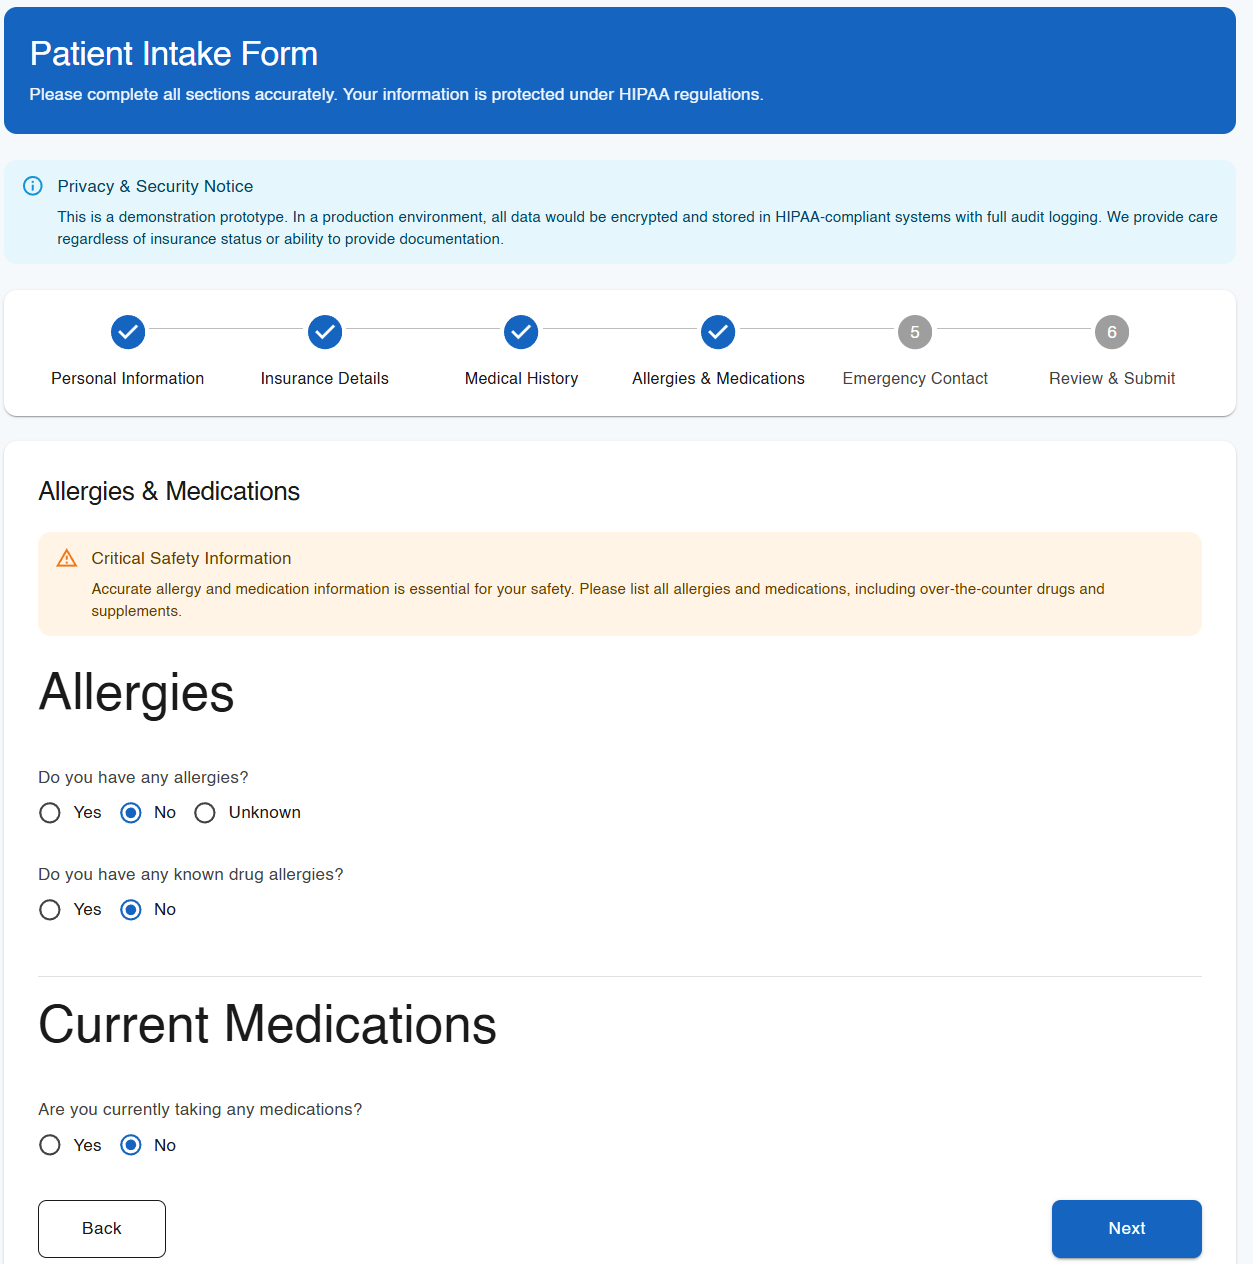The image size is (1253, 1264).
Task: Go to the Emergency Contact step label
Action: [915, 379]
